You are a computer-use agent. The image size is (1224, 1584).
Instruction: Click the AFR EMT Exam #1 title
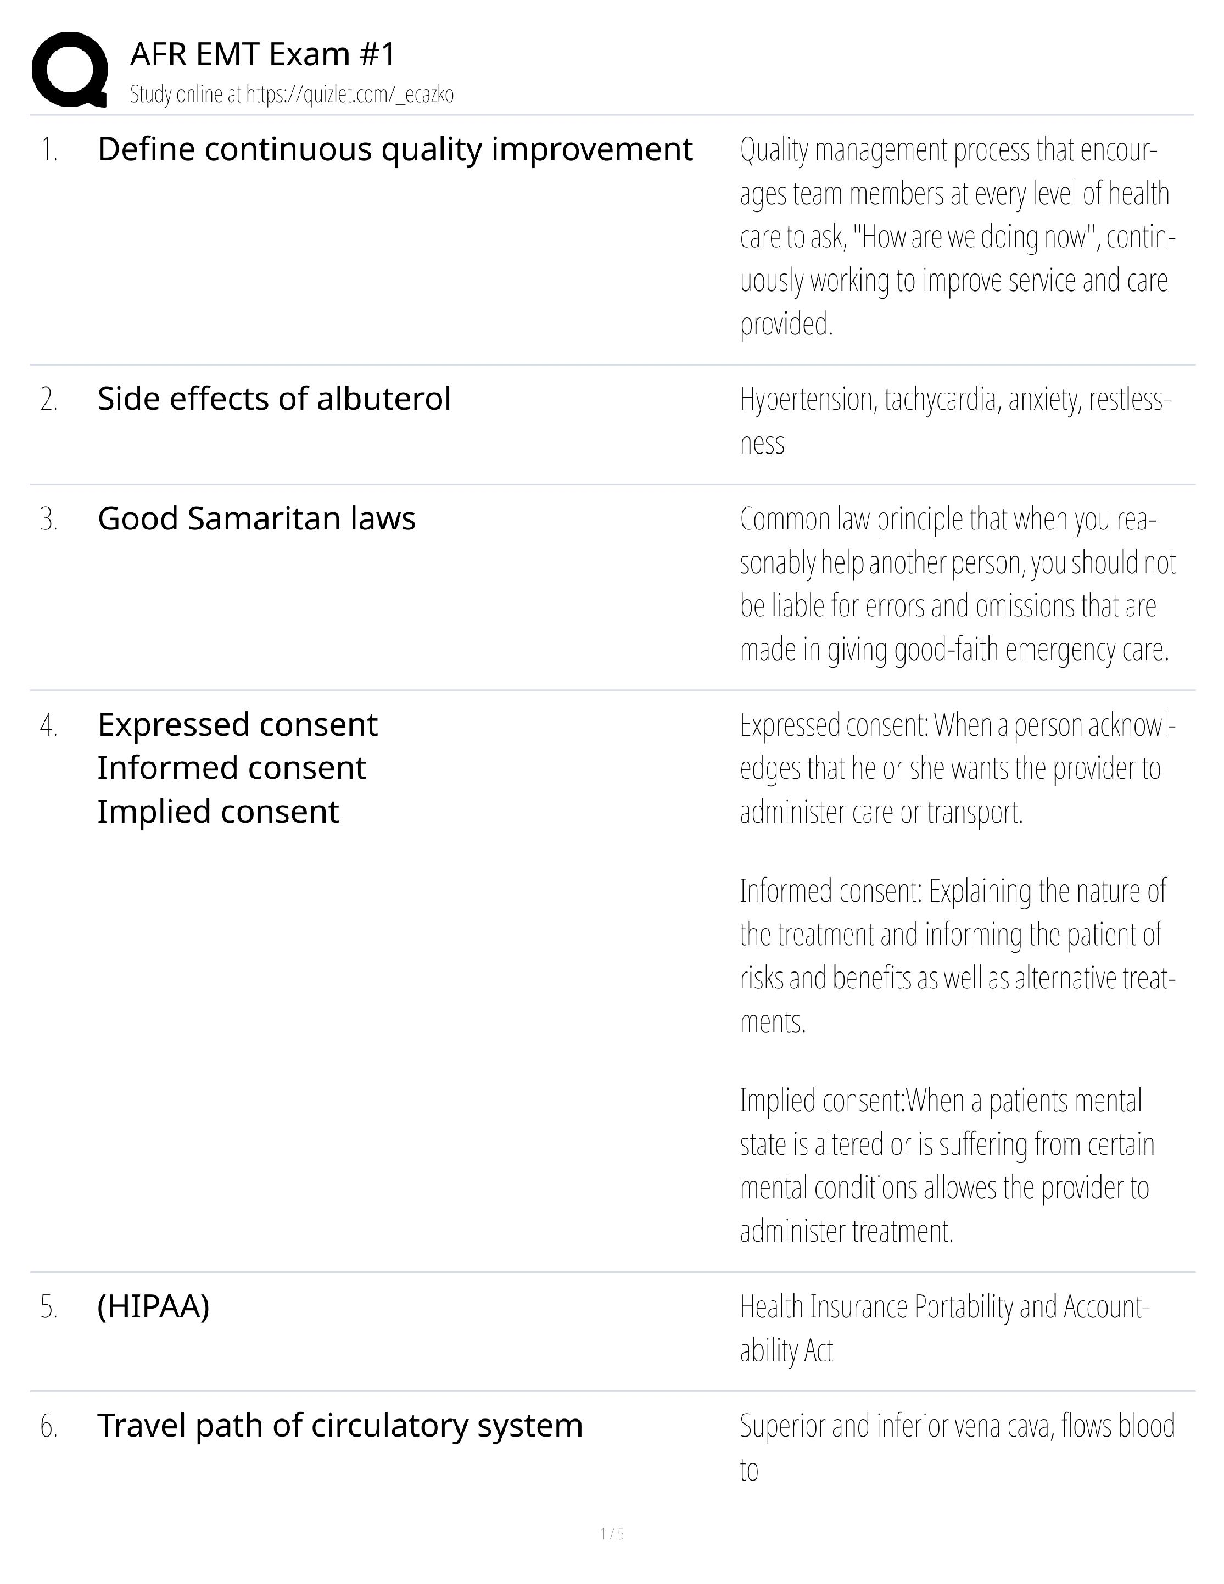(263, 54)
